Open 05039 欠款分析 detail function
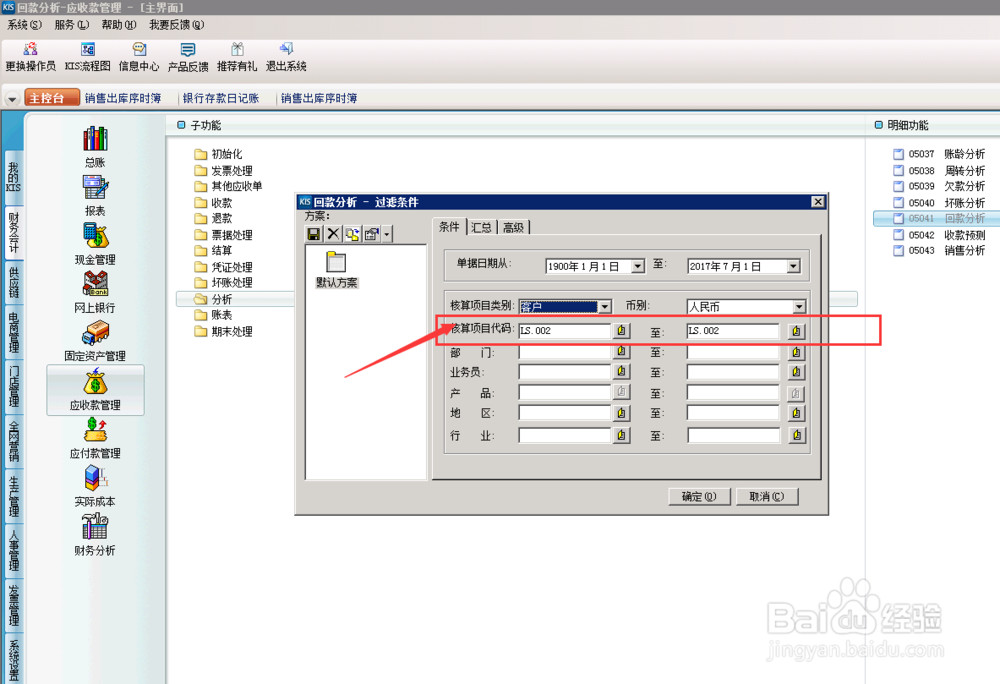 pyautogui.click(x=939, y=186)
